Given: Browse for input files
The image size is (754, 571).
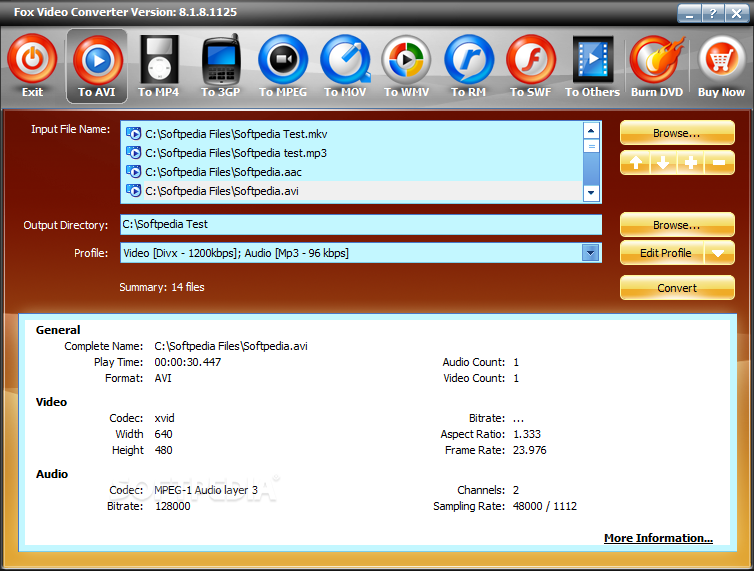Looking at the screenshot, I should pyautogui.click(x=677, y=133).
